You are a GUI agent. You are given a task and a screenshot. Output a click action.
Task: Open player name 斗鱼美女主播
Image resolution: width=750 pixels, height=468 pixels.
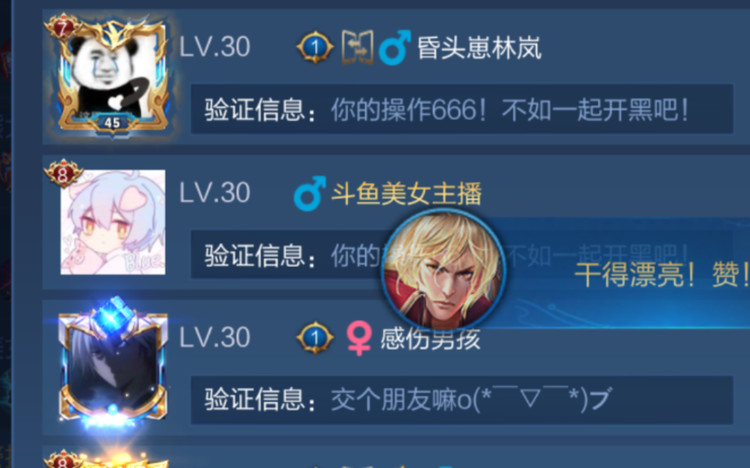click(x=407, y=193)
